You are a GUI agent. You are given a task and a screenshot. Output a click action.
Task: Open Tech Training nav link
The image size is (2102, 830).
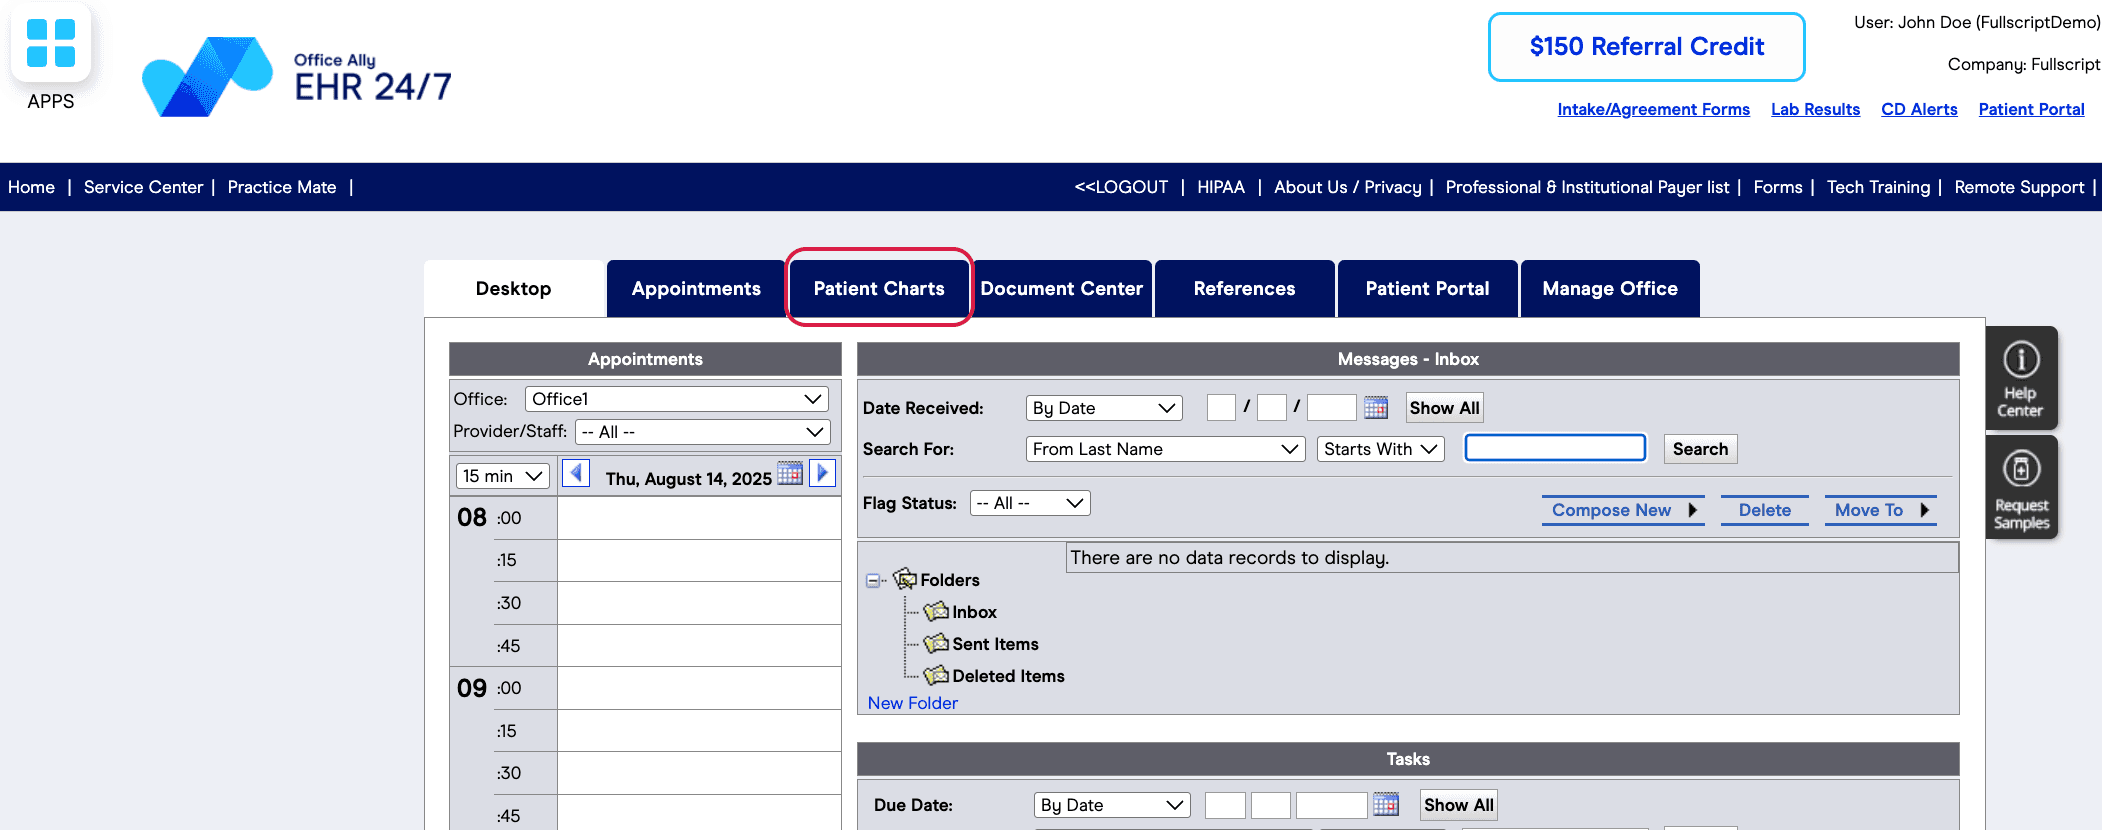coord(1879,187)
